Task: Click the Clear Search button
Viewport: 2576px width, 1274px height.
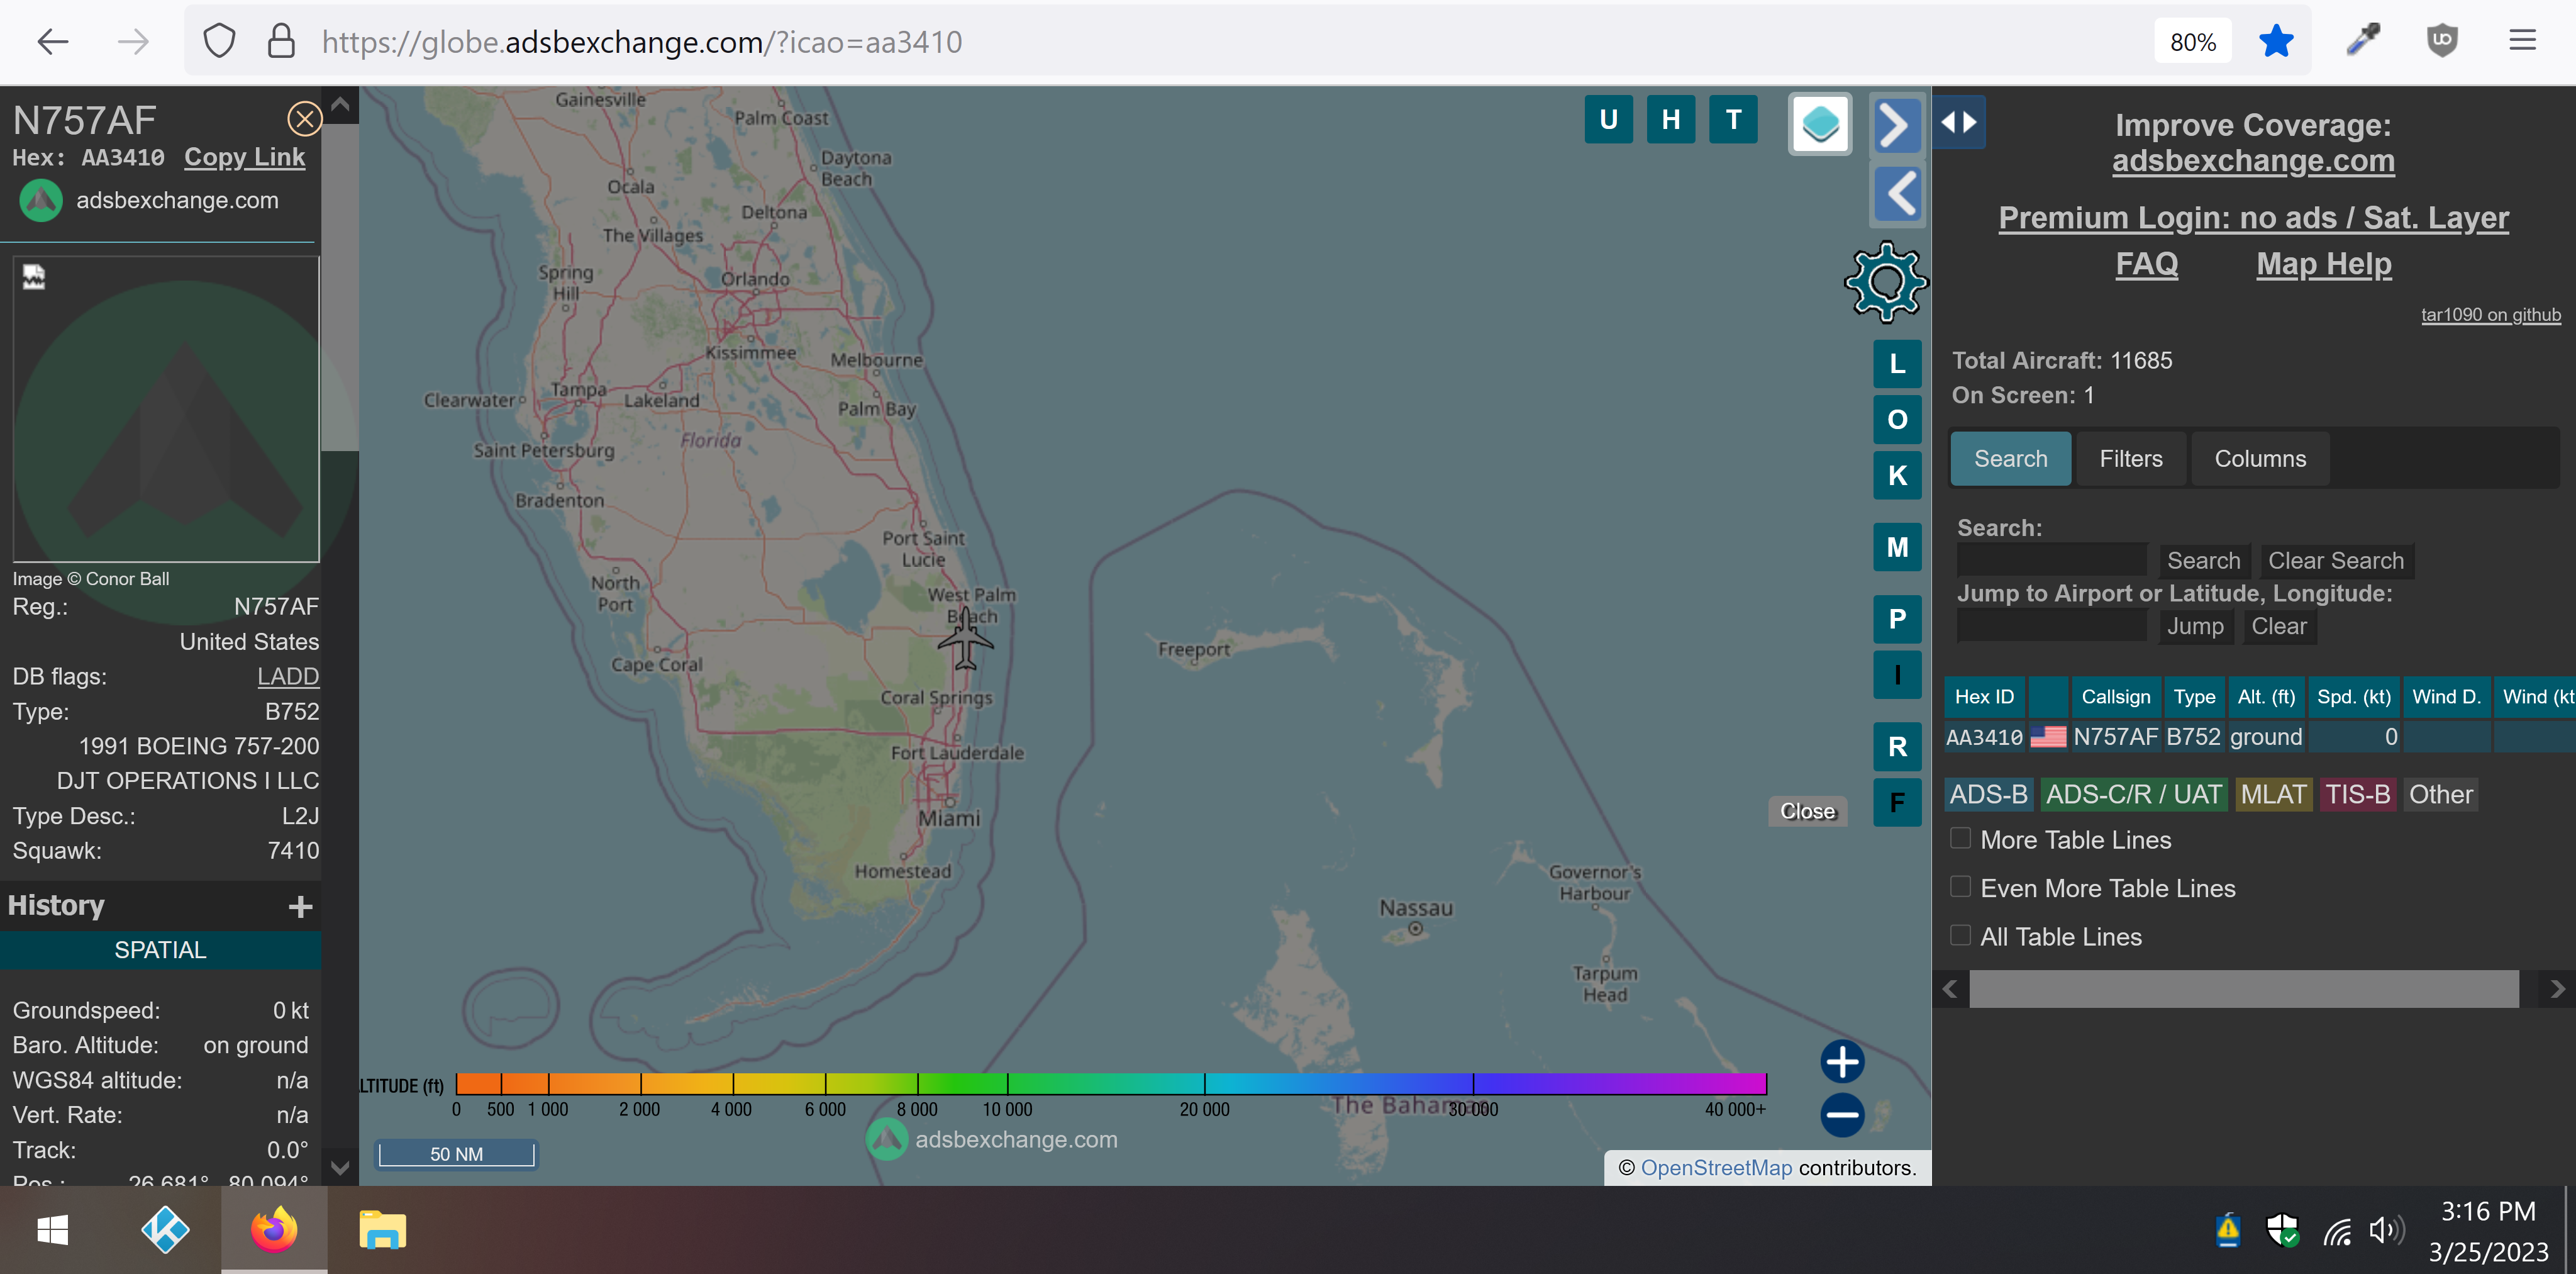Action: pos(2335,561)
